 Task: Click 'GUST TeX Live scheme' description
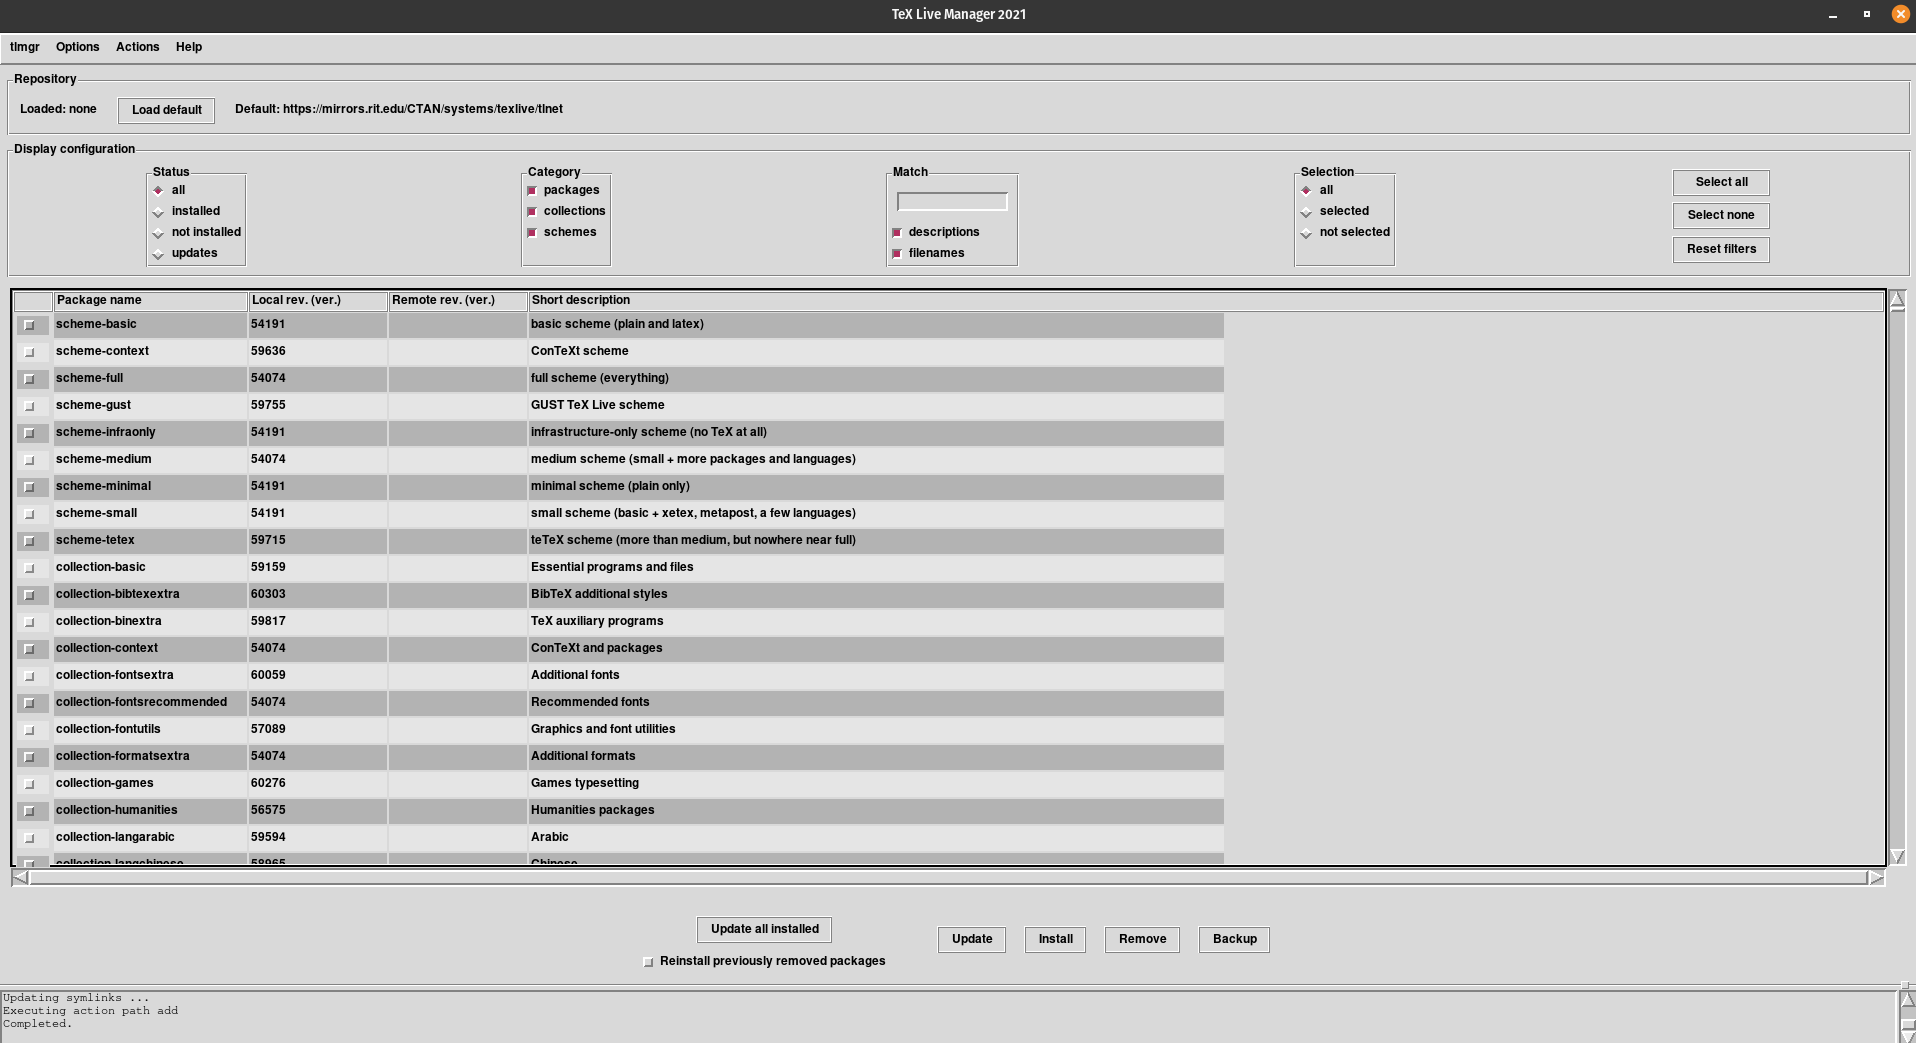pos(597,405)
